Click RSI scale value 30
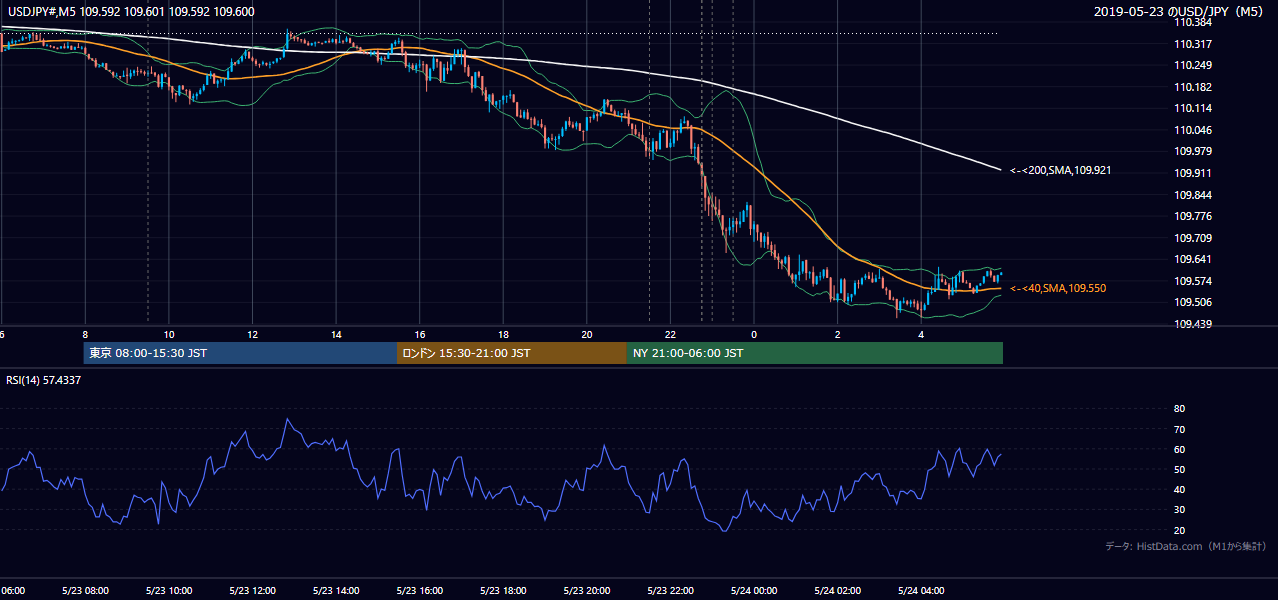 [1180, 510]
